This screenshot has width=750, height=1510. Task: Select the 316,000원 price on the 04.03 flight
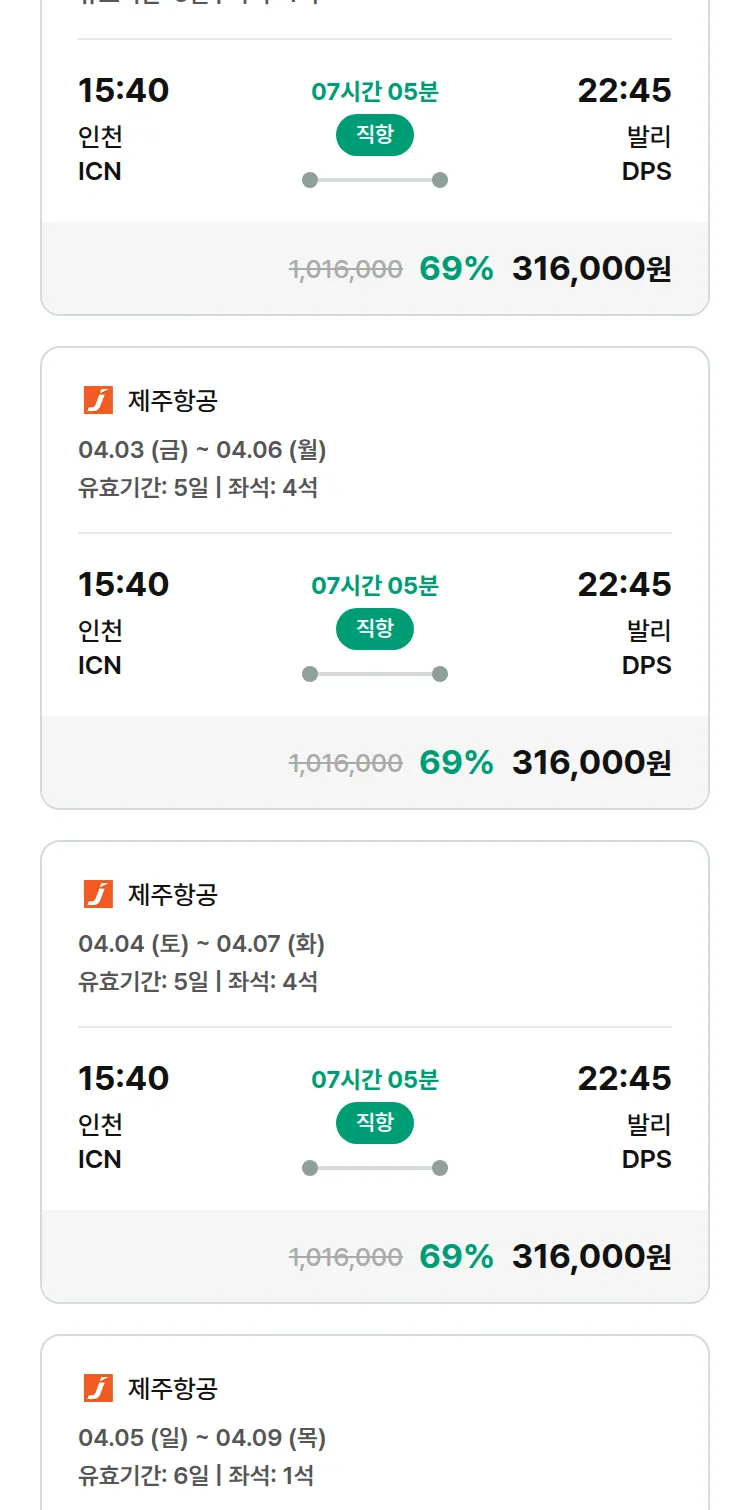[x=591, y=763]
